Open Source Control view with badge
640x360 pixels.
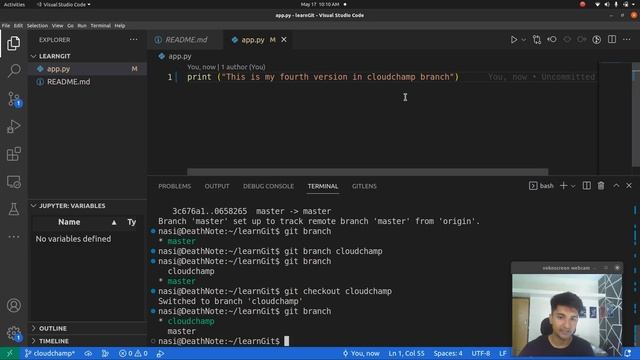coord(14,99)
